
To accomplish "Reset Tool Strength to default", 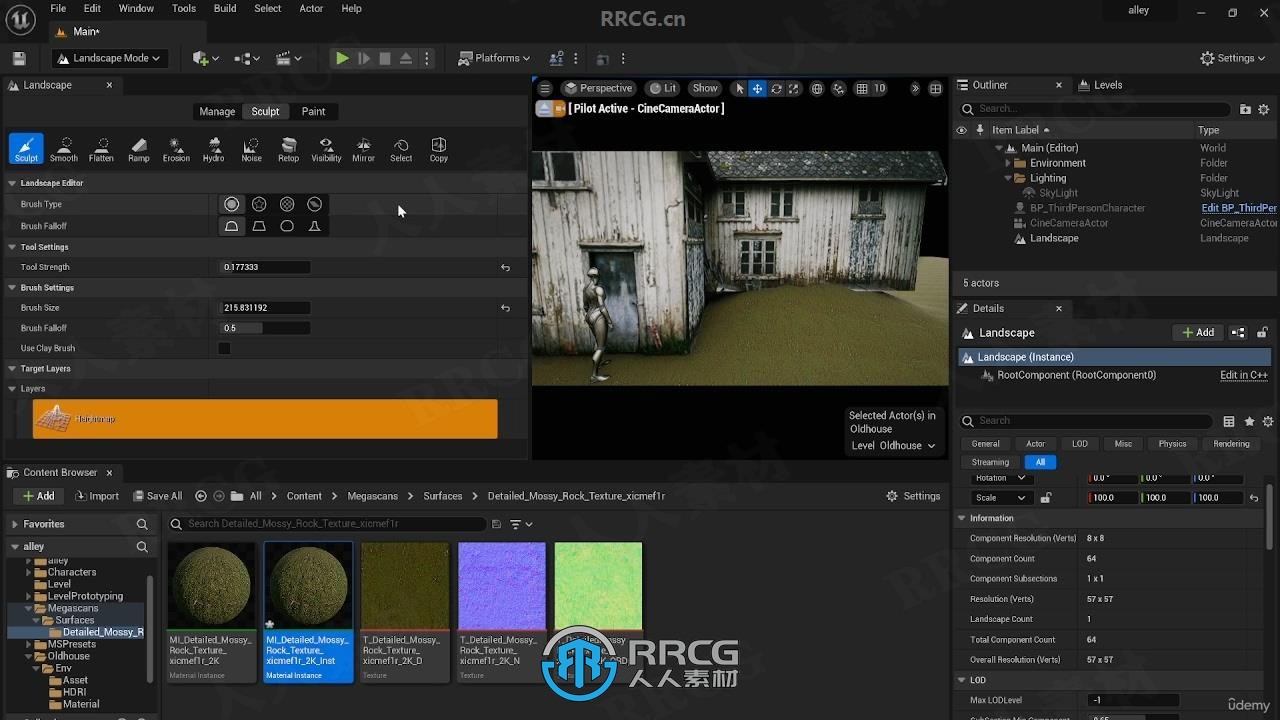I will [505, 267].
